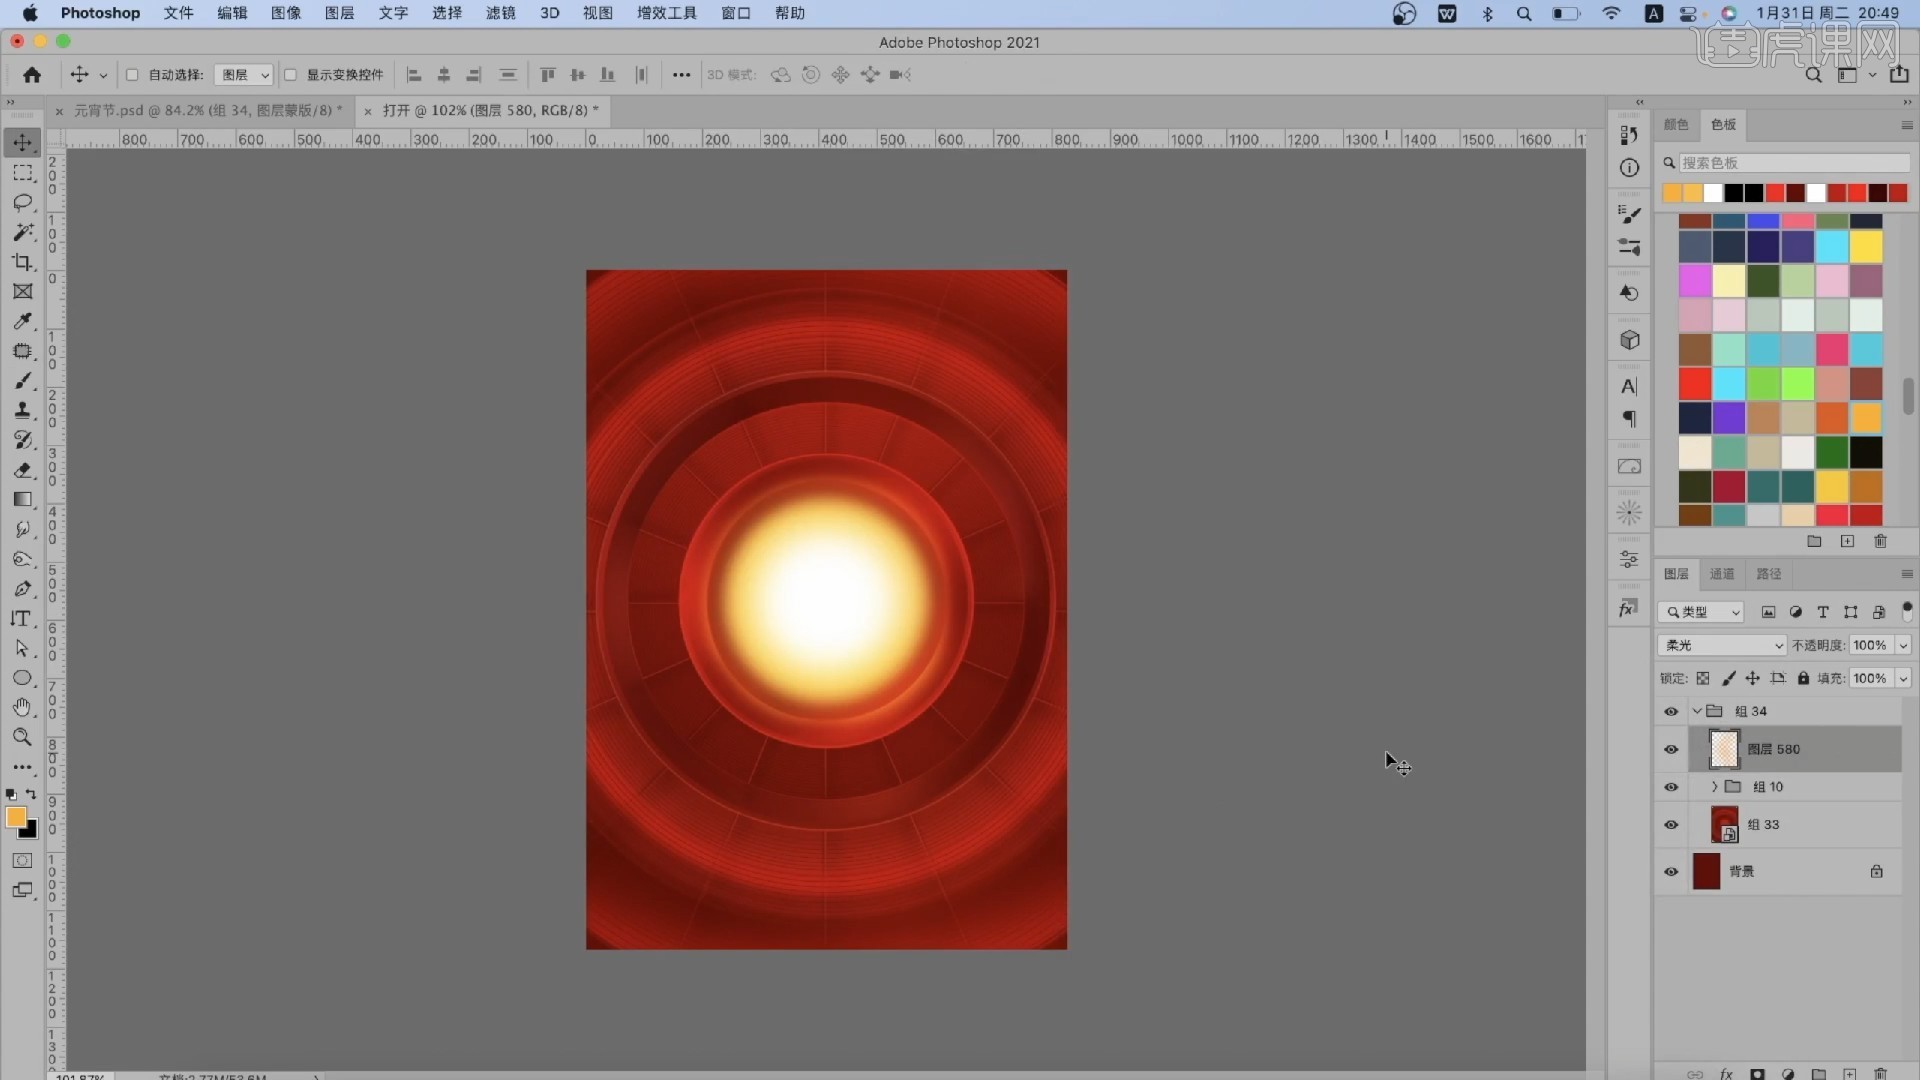Click align top edges button
This screenshot has width=1920, height=1080.
click(x=547, y=75)
